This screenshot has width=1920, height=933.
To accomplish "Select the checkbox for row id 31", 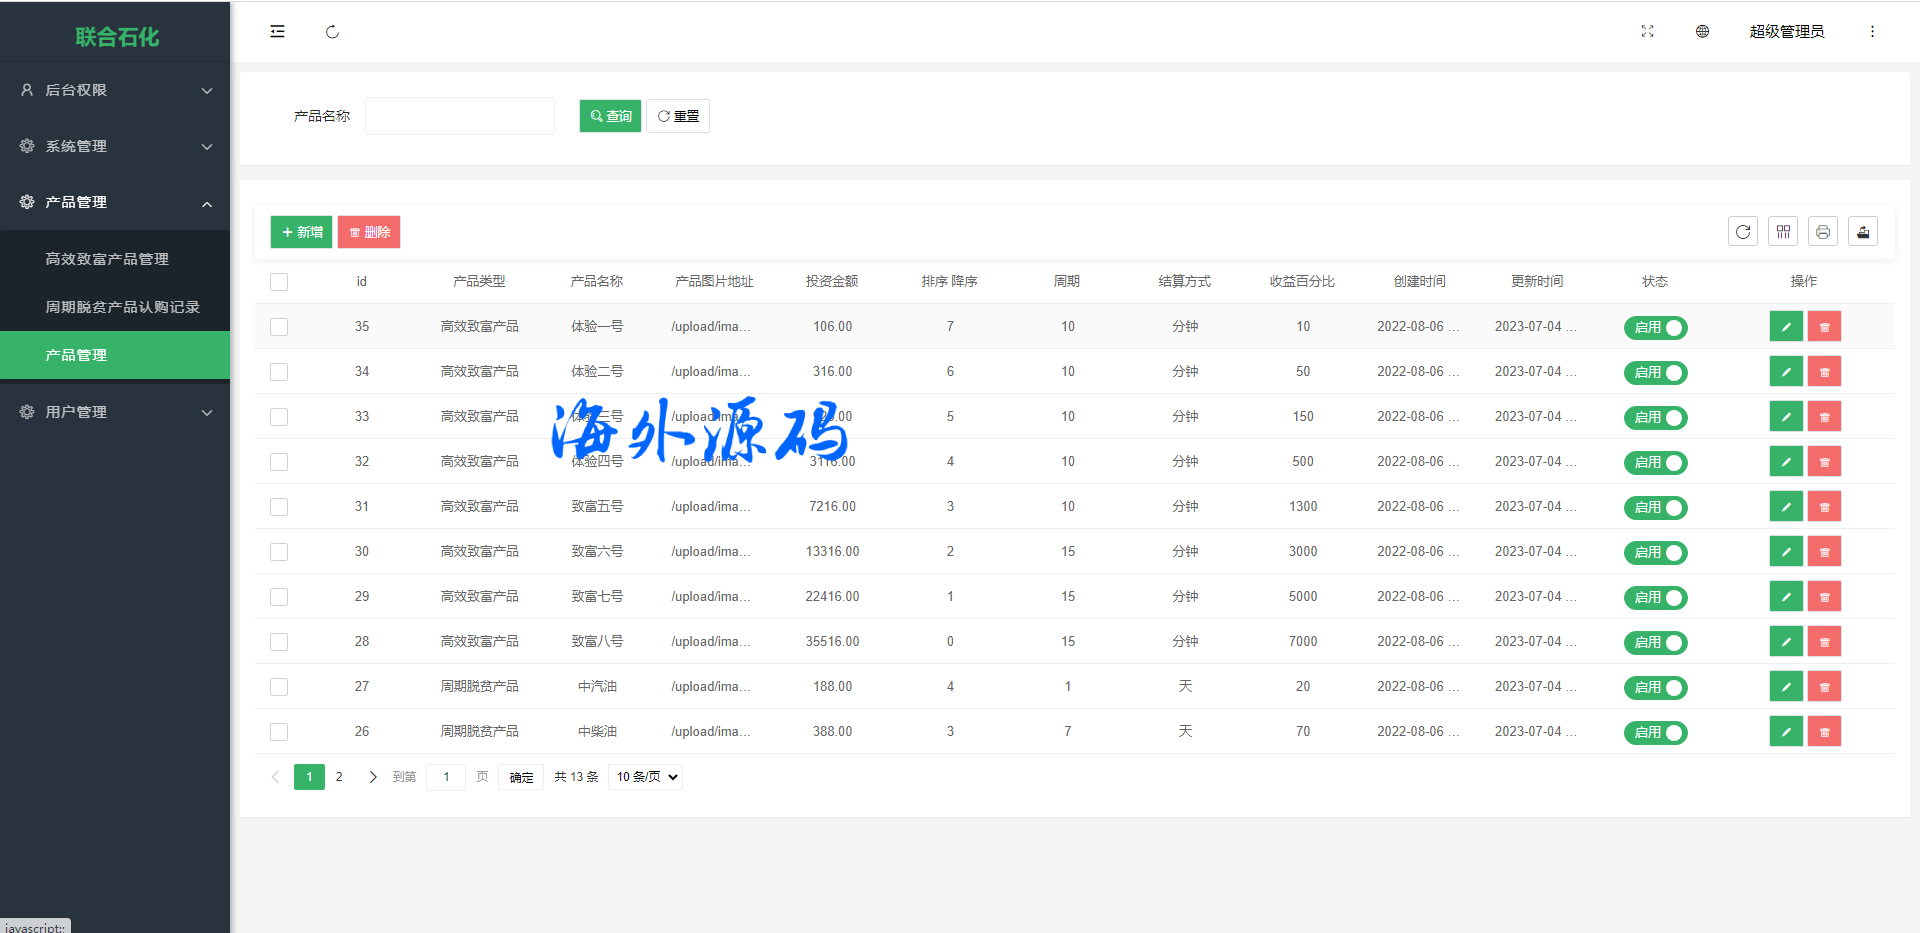I will coord(279,507).
